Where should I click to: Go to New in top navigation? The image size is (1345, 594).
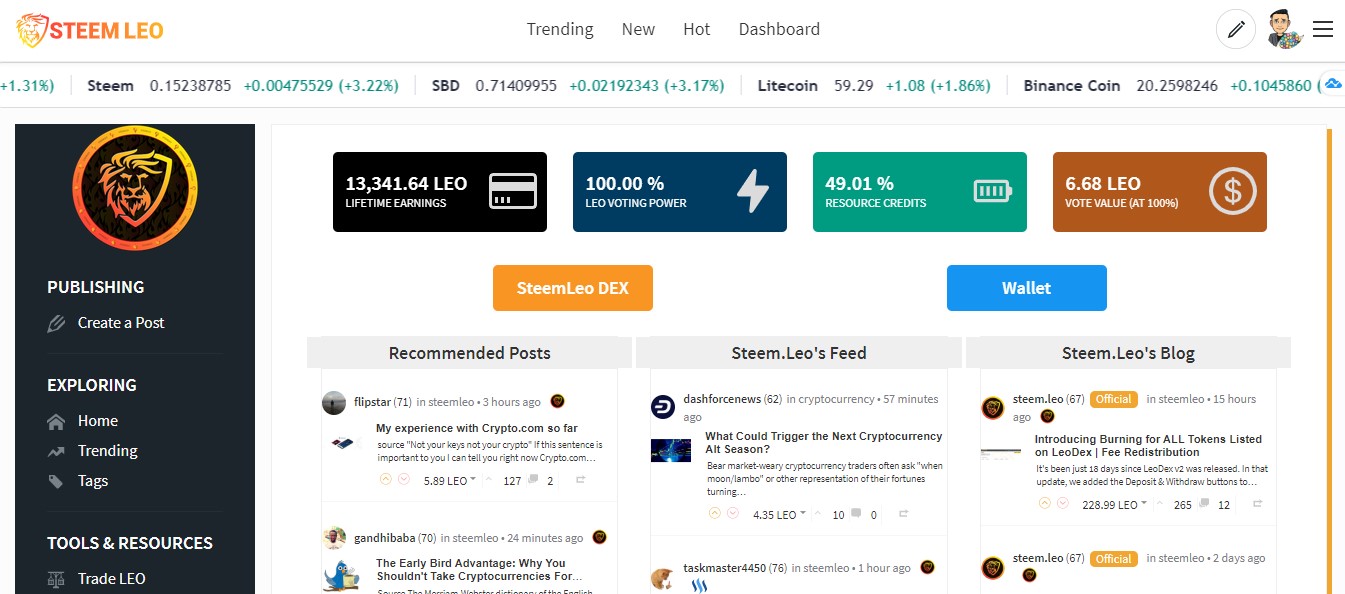(x=638, y=29)
